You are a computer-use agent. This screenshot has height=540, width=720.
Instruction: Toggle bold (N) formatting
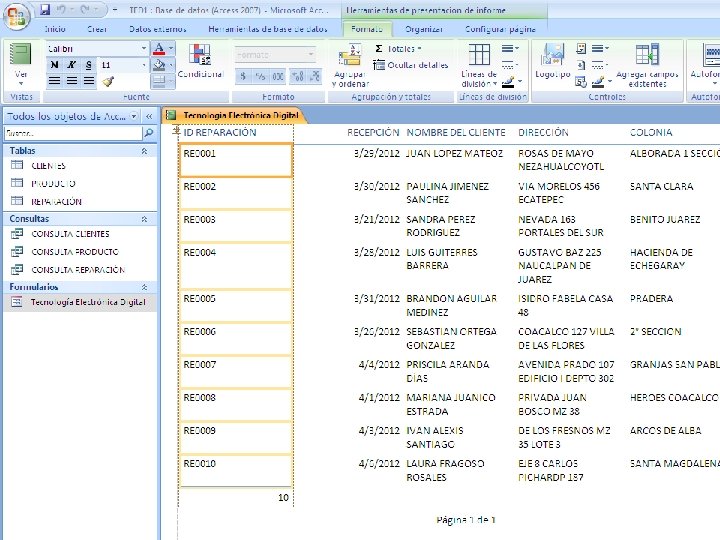(54, 65)
